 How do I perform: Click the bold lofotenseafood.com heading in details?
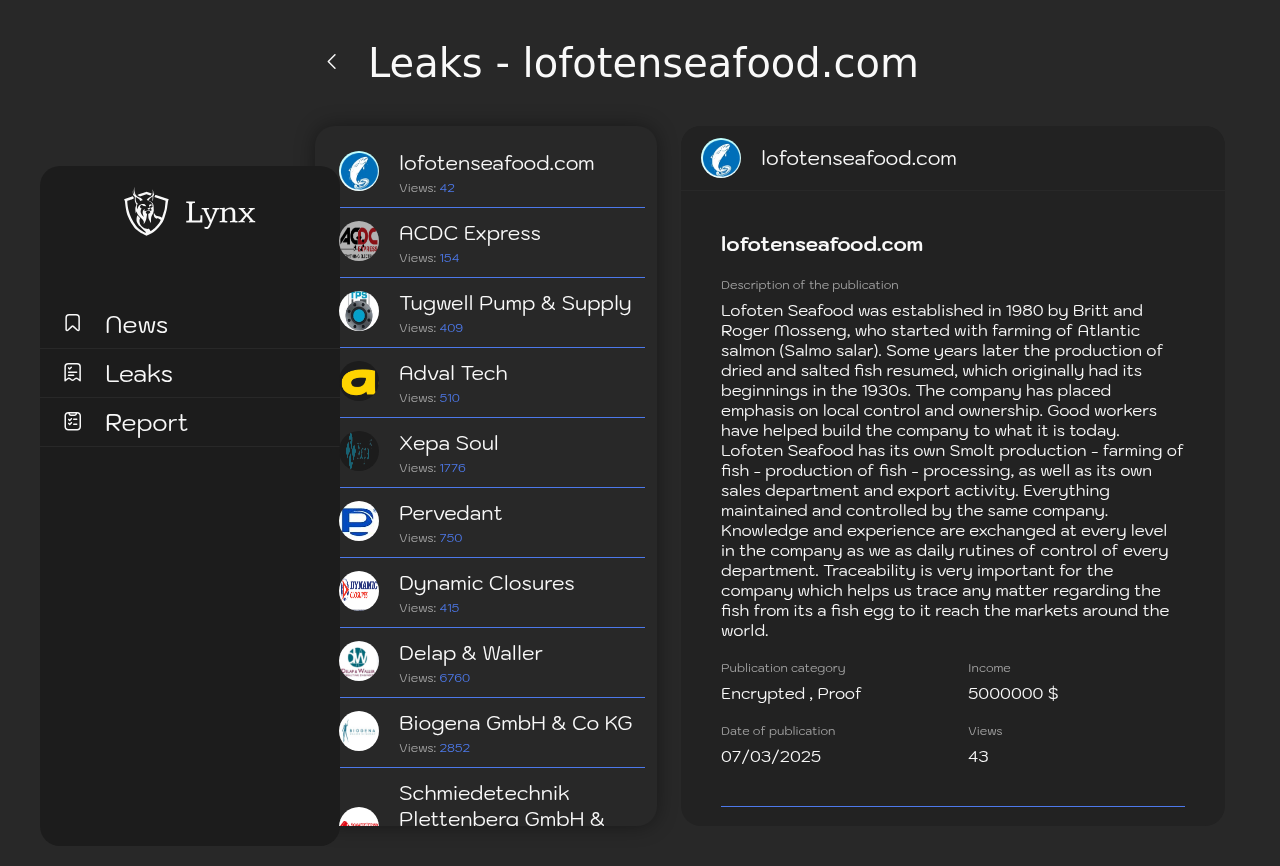(x=822, y=244)
